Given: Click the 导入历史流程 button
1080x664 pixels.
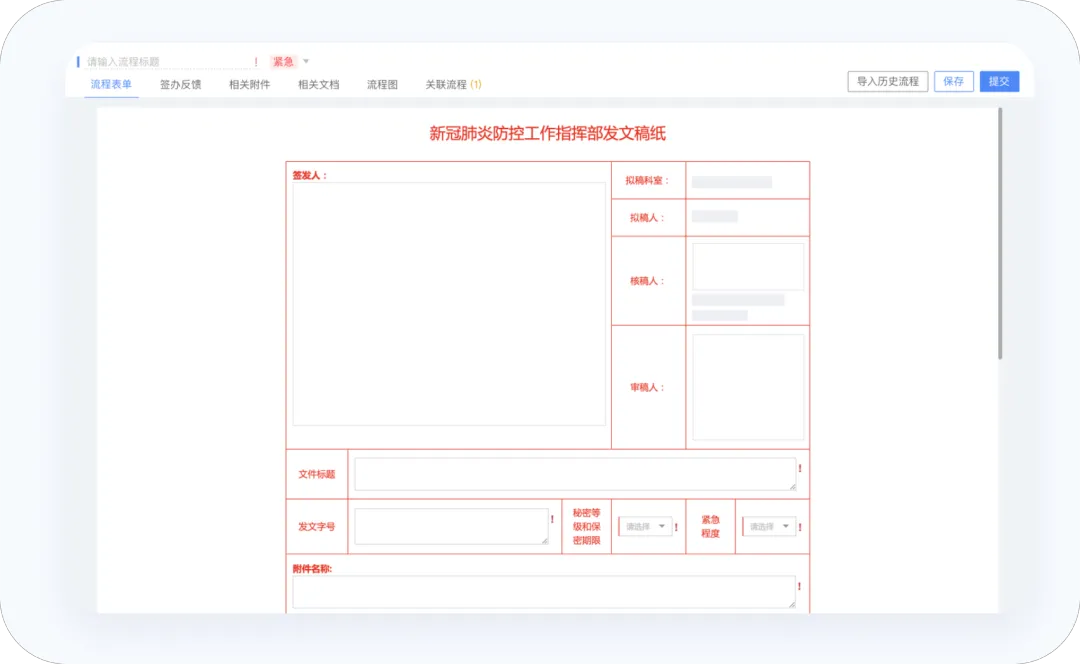Looking at the screenshot, I should pyautogui.click(x=887, y=82).
